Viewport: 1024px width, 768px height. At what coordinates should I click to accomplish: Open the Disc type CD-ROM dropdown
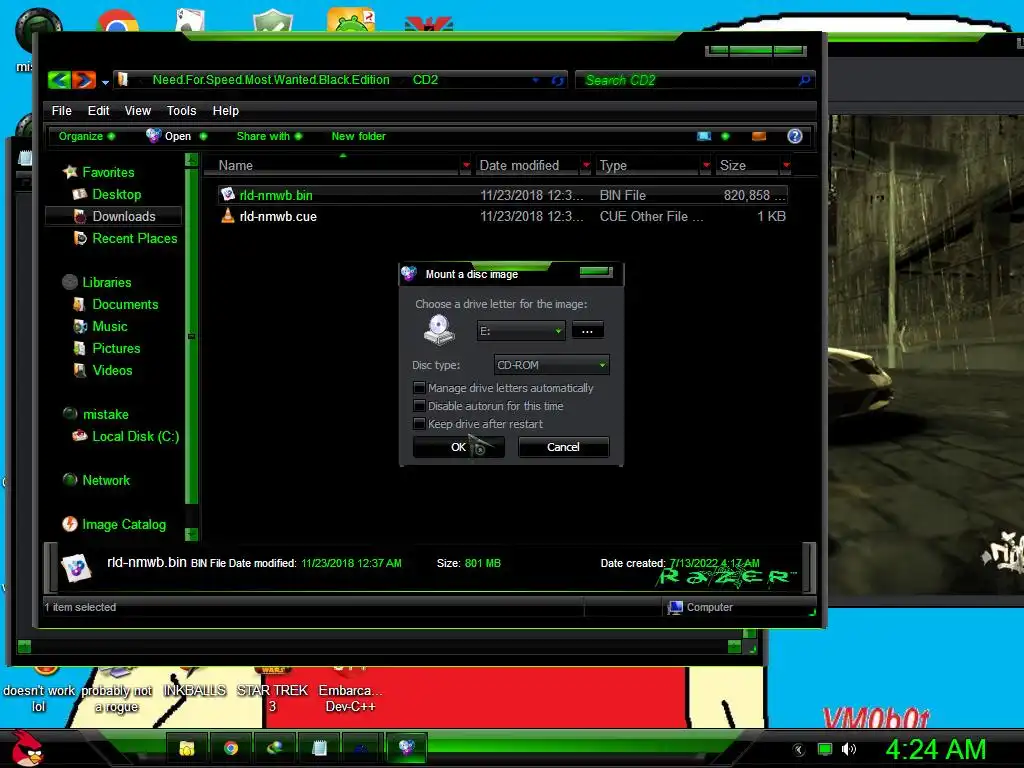[x=552, y=365]
